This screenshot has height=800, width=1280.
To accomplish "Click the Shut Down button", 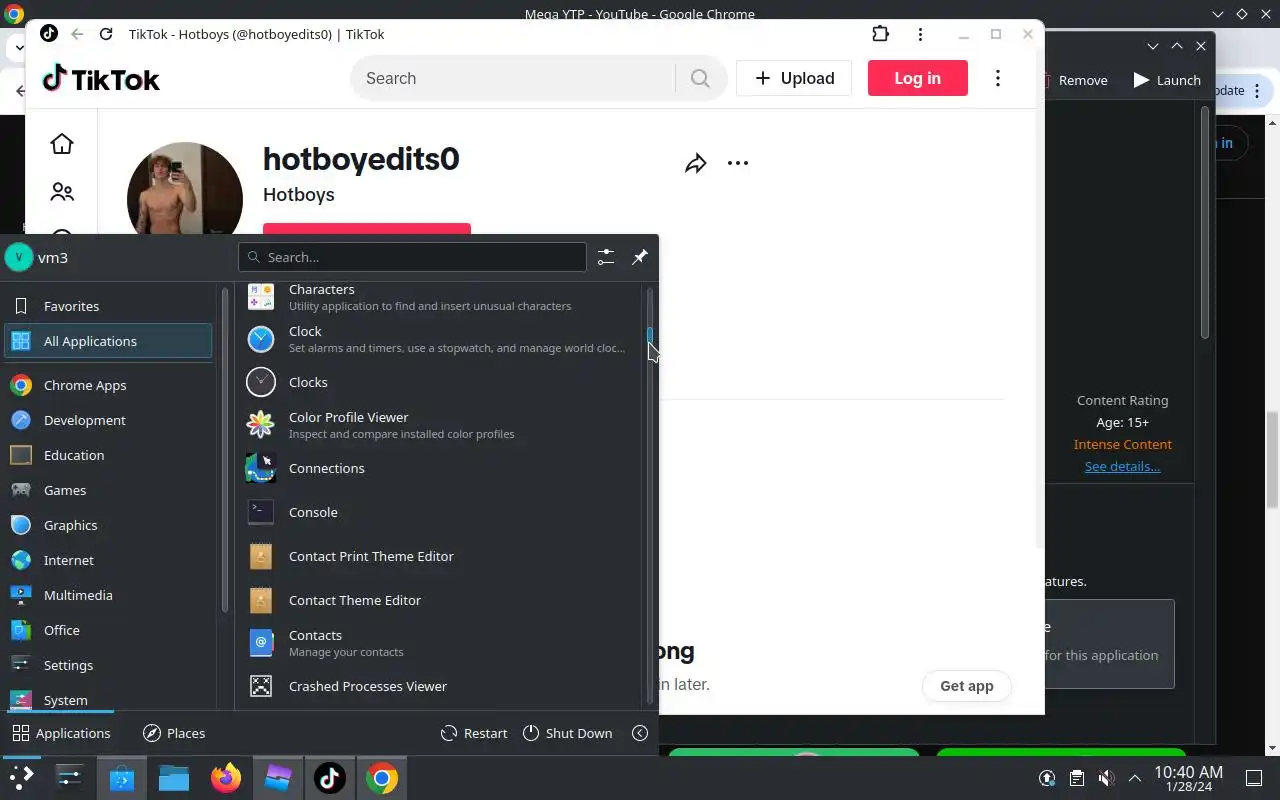I will (567, 733).
